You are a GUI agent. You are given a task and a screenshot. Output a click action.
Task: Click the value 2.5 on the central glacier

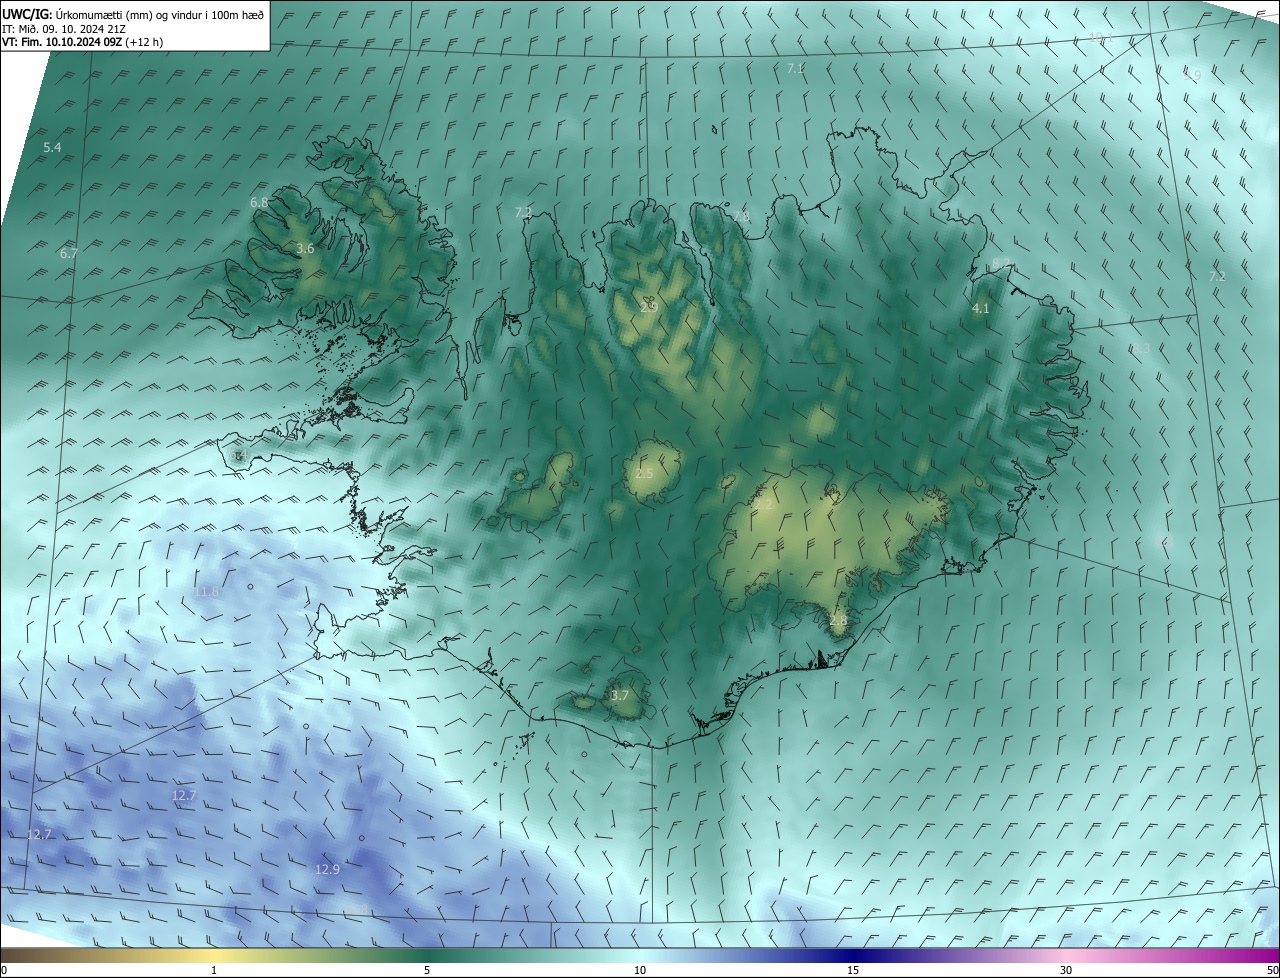tap(644, 473)
